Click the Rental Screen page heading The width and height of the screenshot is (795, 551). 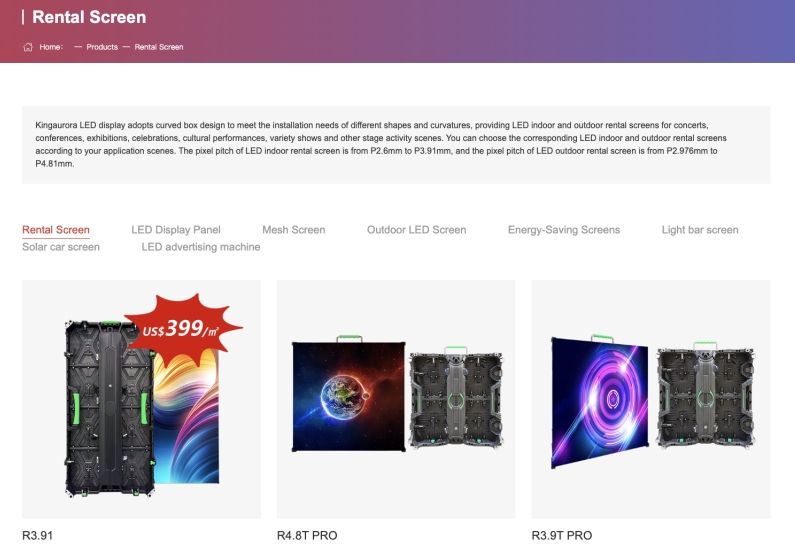click(89, 17)
